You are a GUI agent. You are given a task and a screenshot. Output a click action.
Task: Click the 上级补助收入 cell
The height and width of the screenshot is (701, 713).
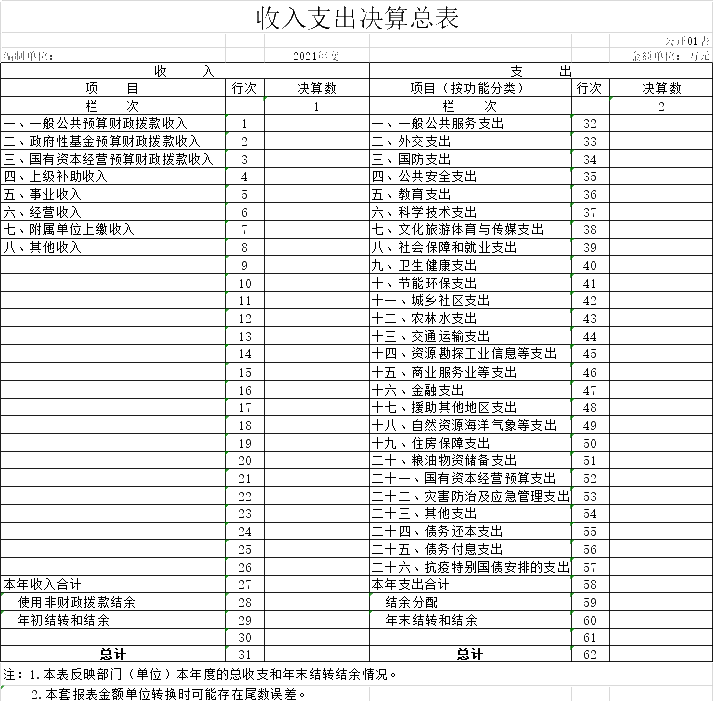(55, 177)
